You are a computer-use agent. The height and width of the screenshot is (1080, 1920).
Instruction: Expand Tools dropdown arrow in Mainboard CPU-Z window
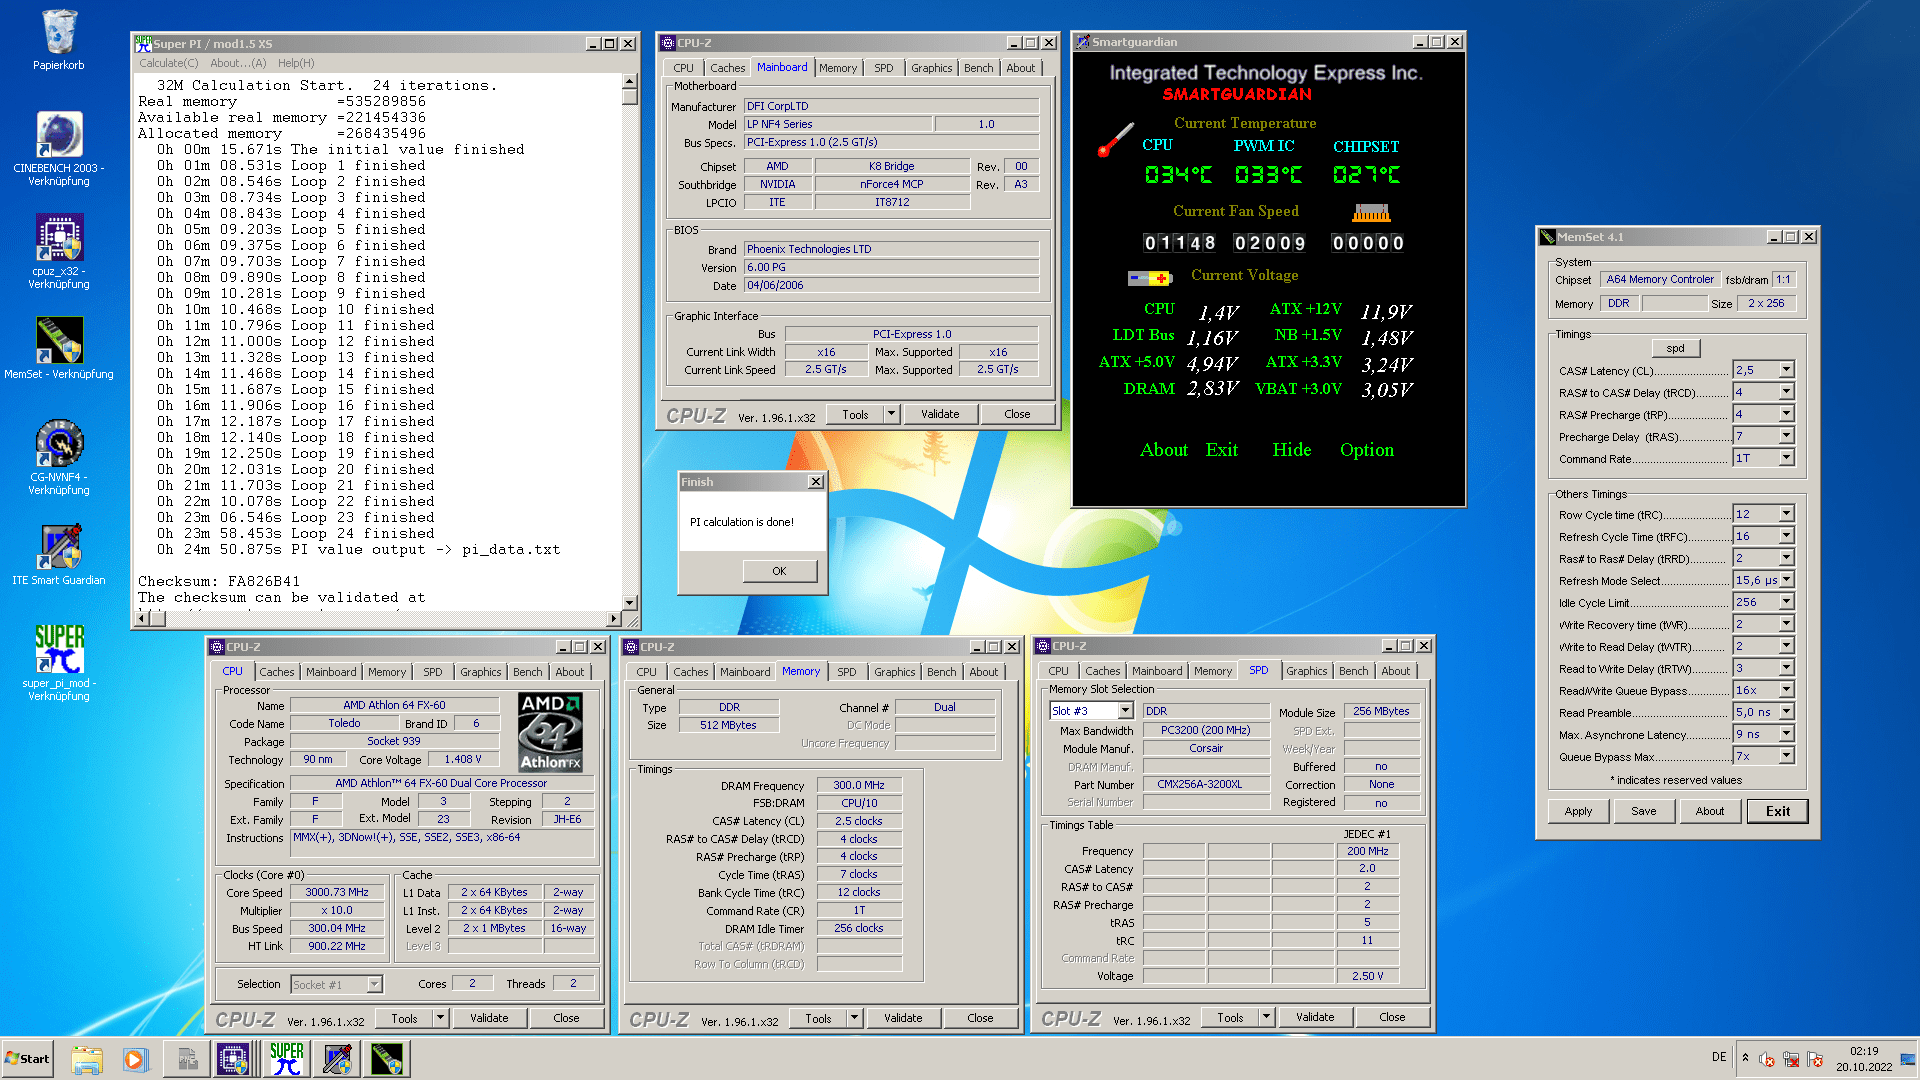891,414
